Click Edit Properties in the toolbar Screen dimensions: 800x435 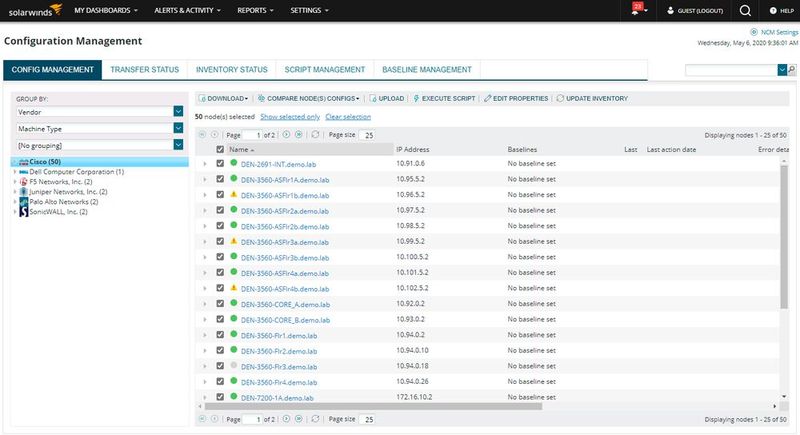516,98
